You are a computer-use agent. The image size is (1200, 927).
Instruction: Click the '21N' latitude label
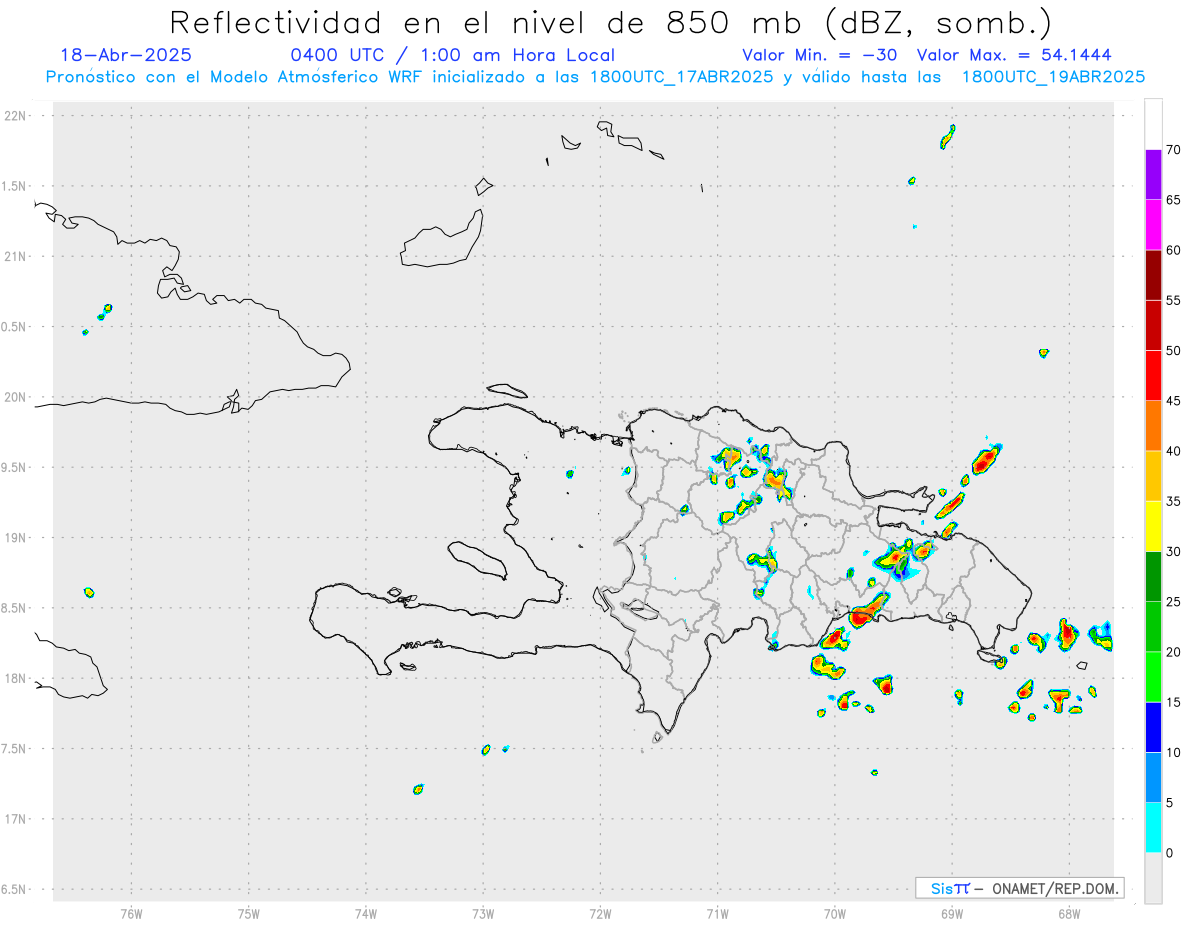click(17, 256)
